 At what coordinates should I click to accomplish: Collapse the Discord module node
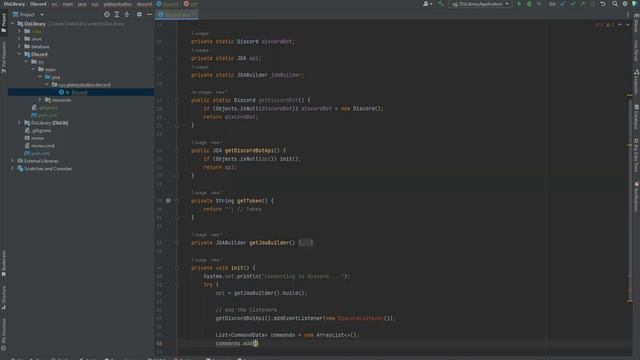coord(19,54)
